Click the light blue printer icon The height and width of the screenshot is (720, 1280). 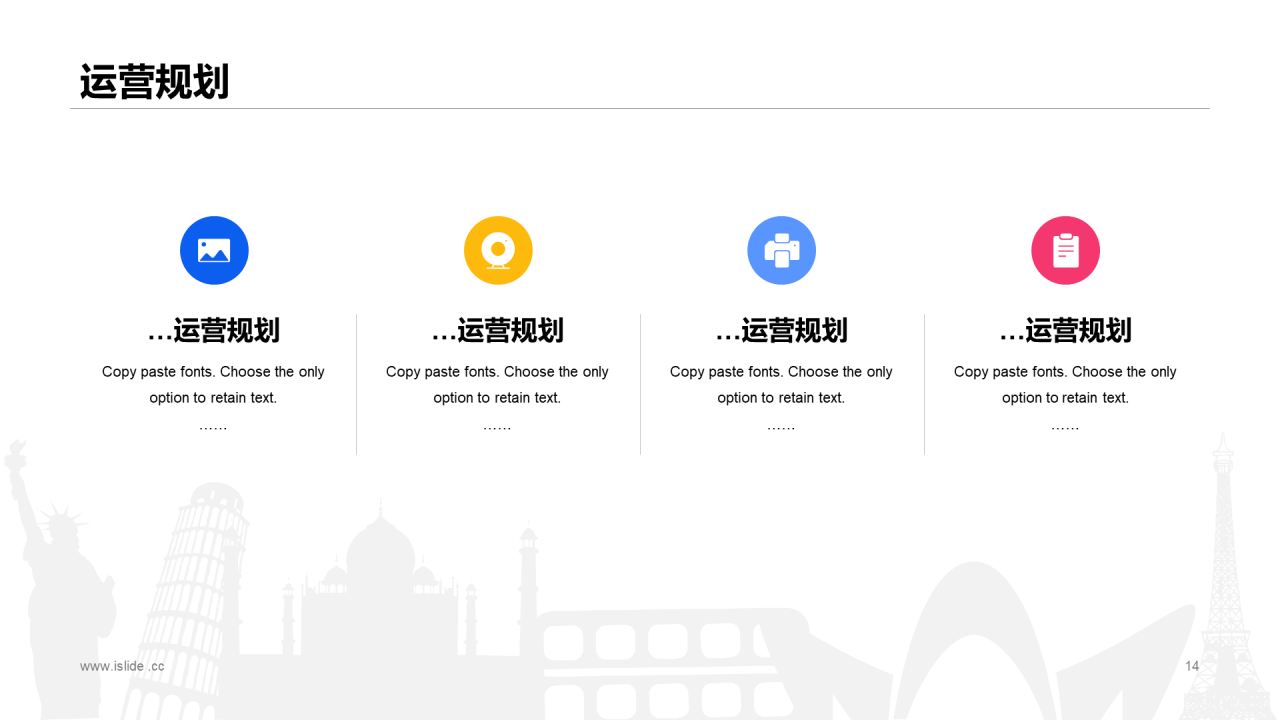(782, 250)
